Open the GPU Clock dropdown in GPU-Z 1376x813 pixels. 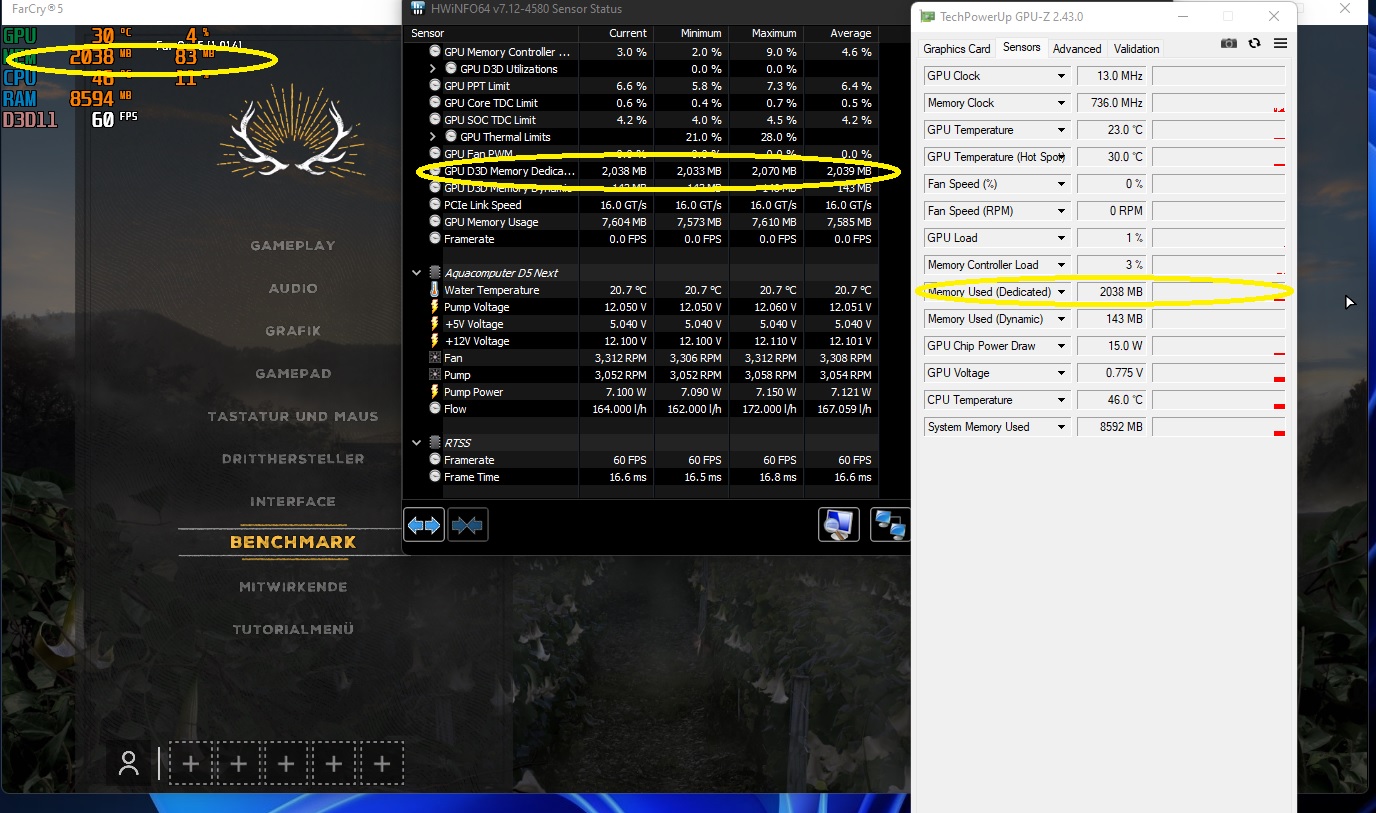click(x=1062, y=76)
